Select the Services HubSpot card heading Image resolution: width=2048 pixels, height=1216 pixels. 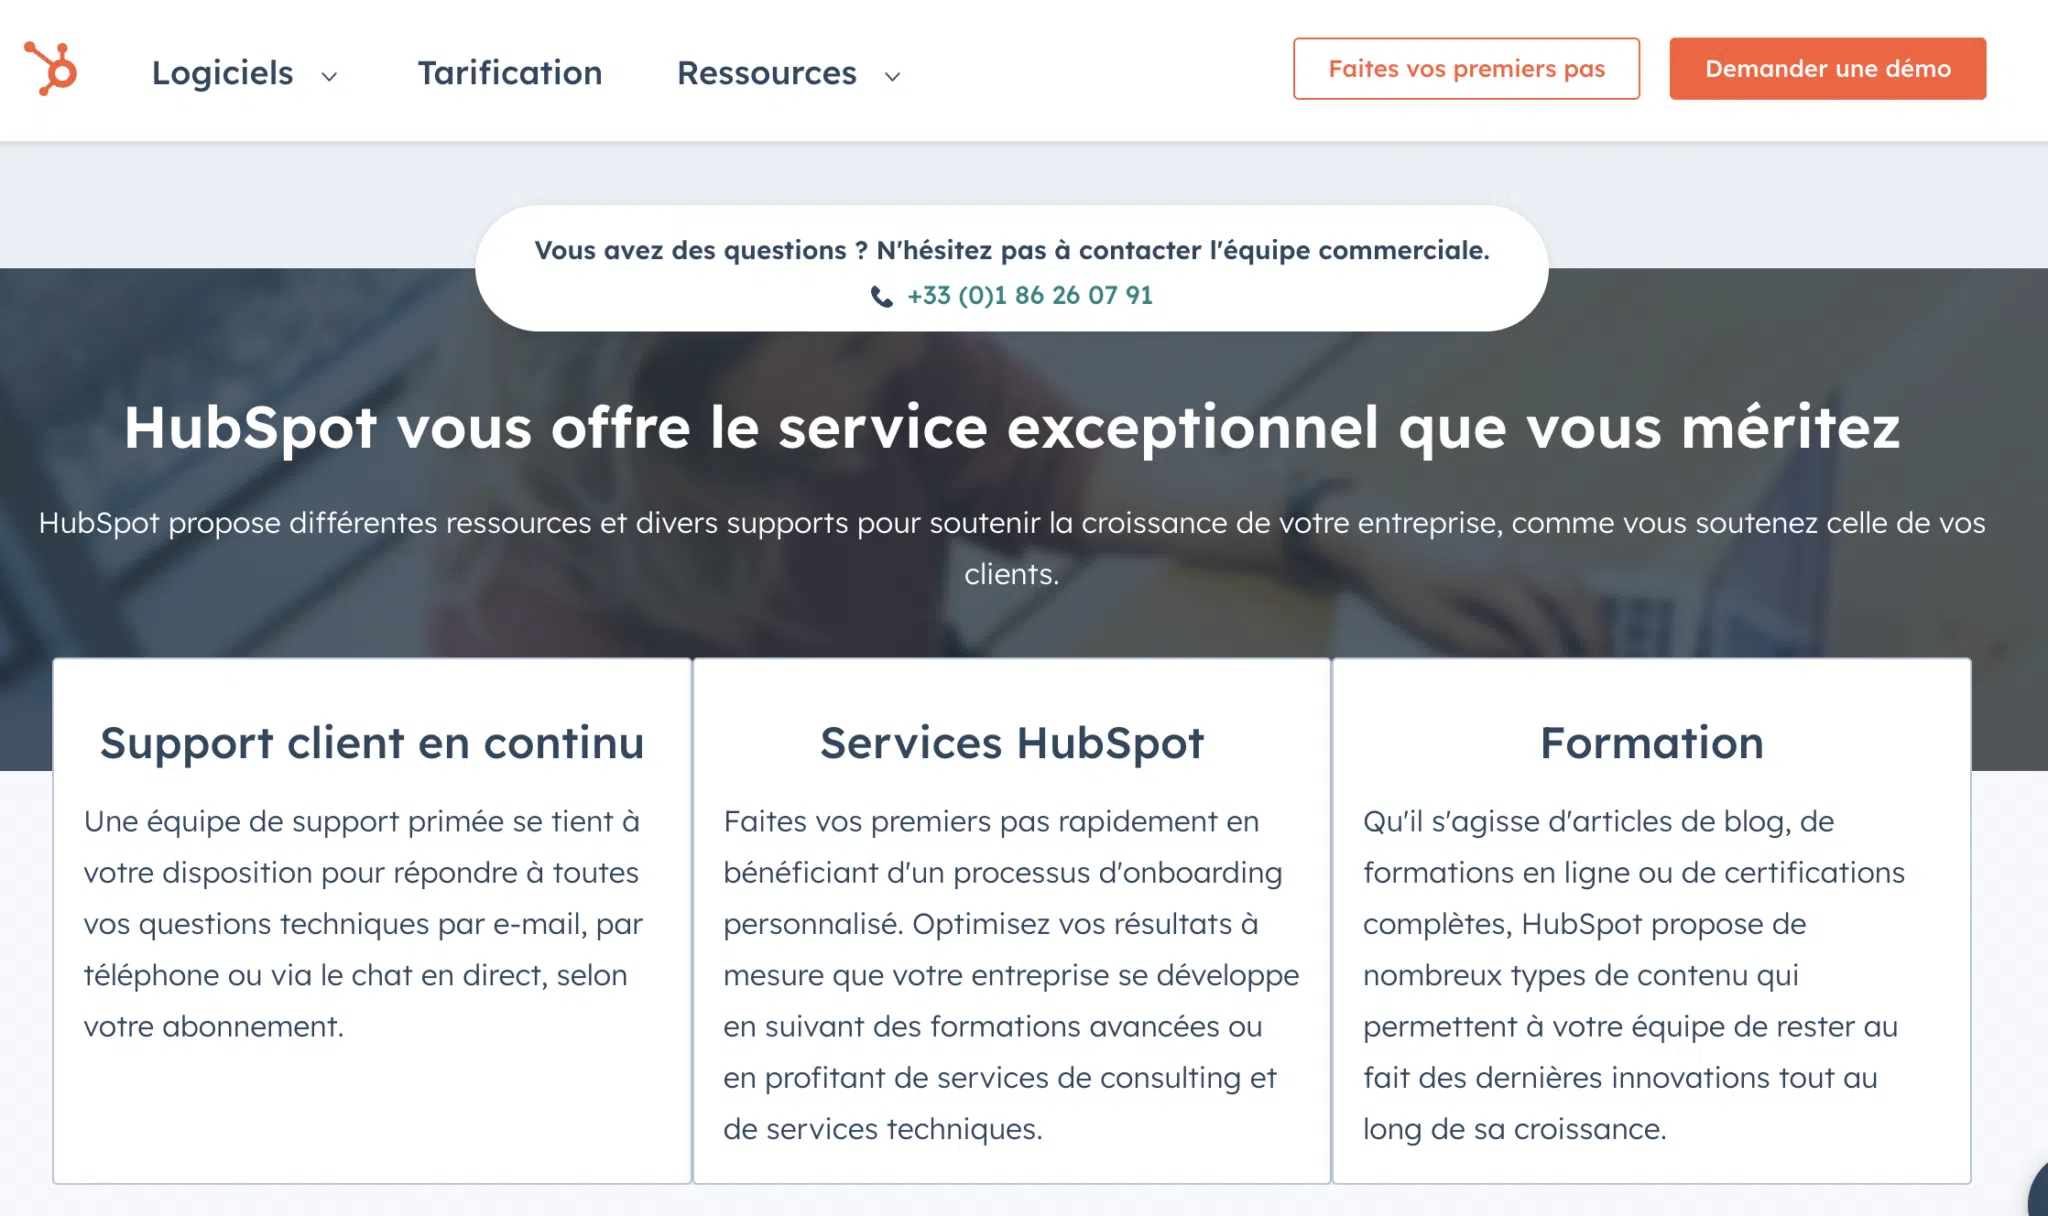pos(1011,743)
